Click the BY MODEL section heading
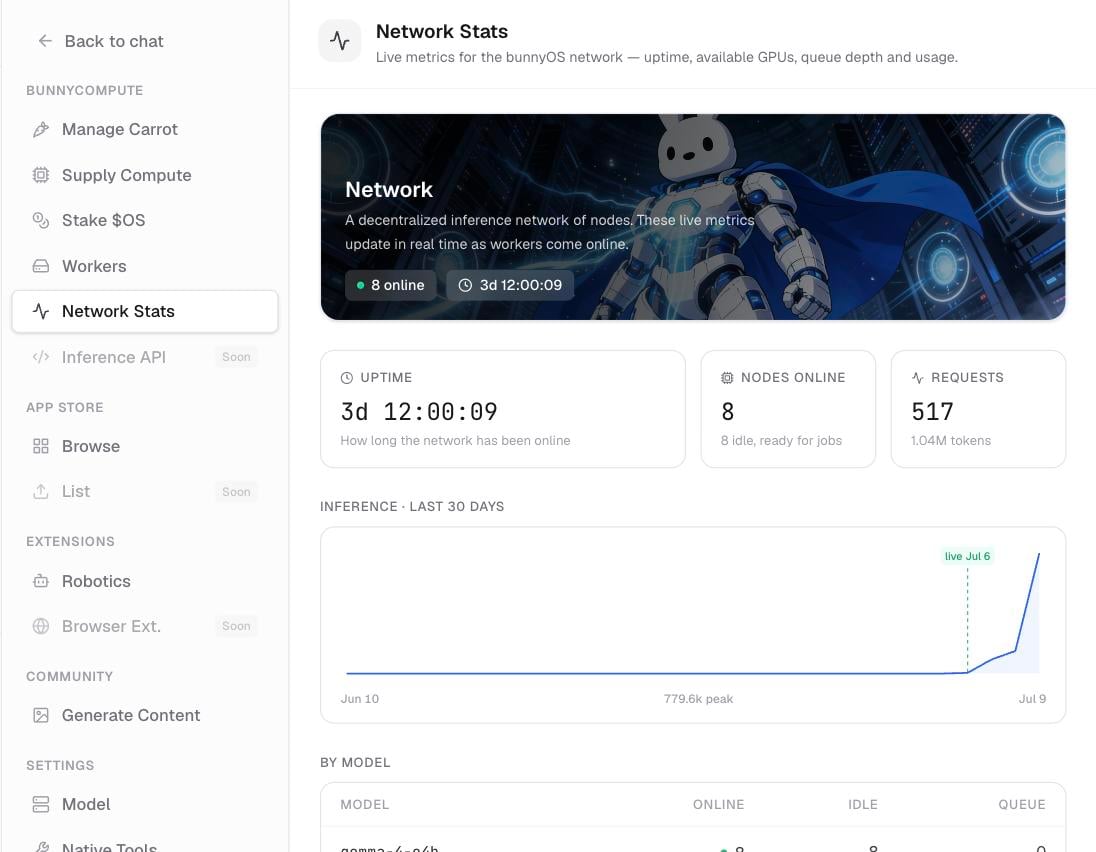Screen dimensions: 1096x852 click(355, 763)
